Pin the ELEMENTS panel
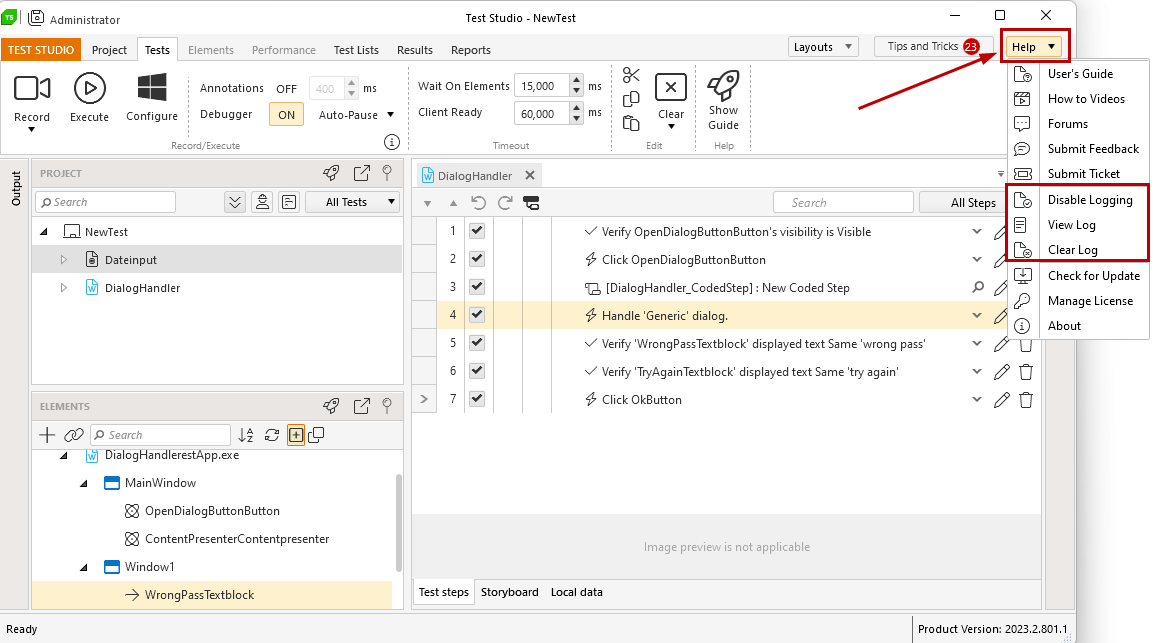 tap(387, 406)
